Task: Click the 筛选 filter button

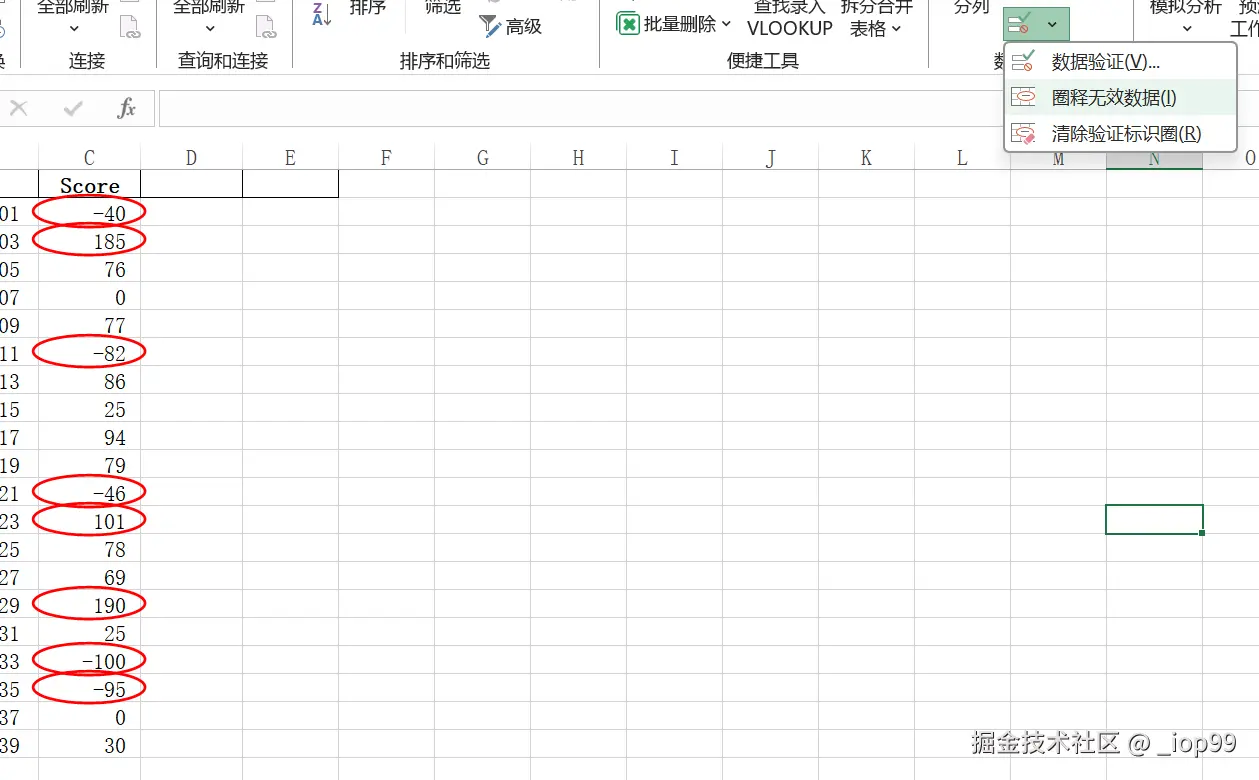Action: [442, 8]
